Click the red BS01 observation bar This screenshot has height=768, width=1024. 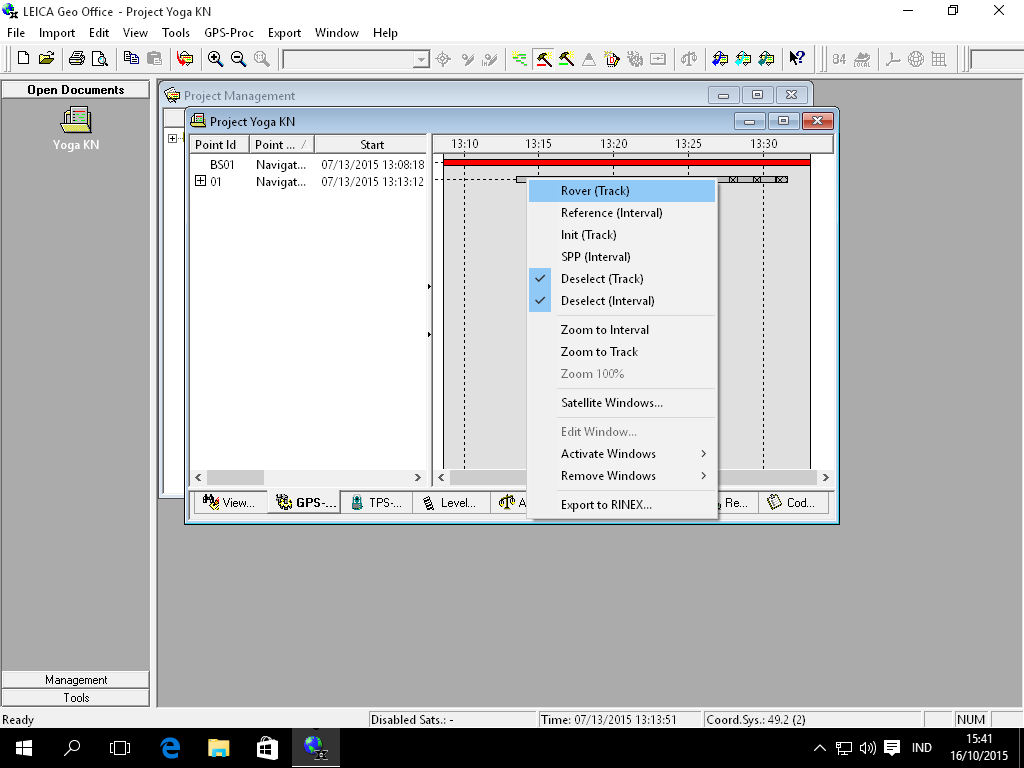click(627, 163)
